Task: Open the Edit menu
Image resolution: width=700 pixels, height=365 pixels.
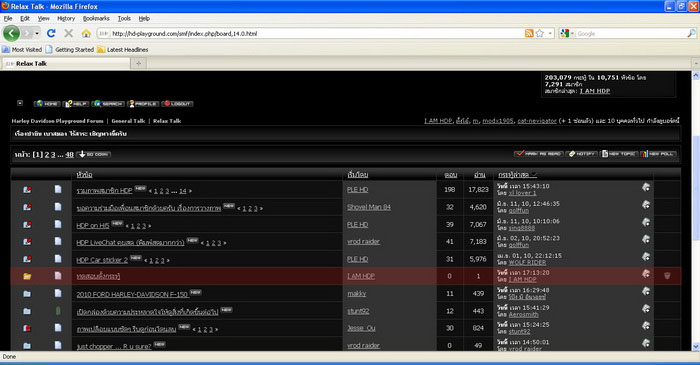Action: pyautogui.click(x=25, y=18)
